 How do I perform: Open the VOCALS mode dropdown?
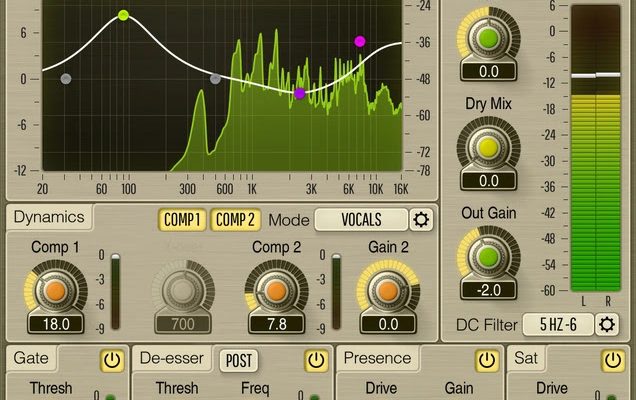[x=362, y=220]
